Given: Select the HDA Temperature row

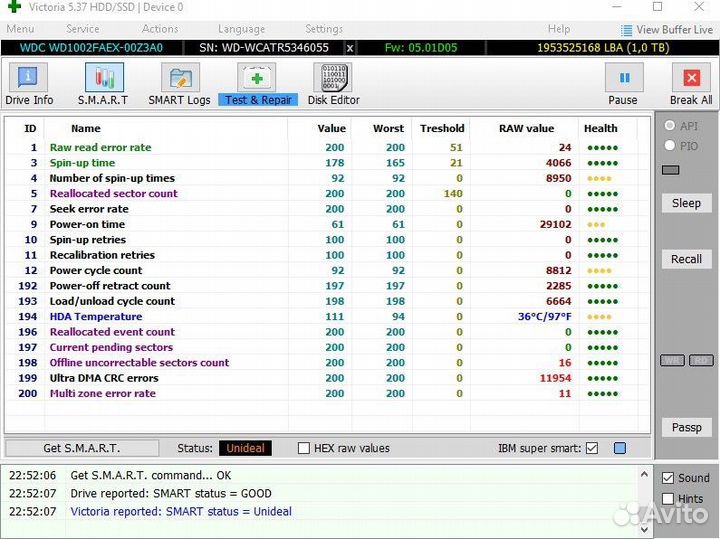Looking at the screenshot, I should coord(328,317).
